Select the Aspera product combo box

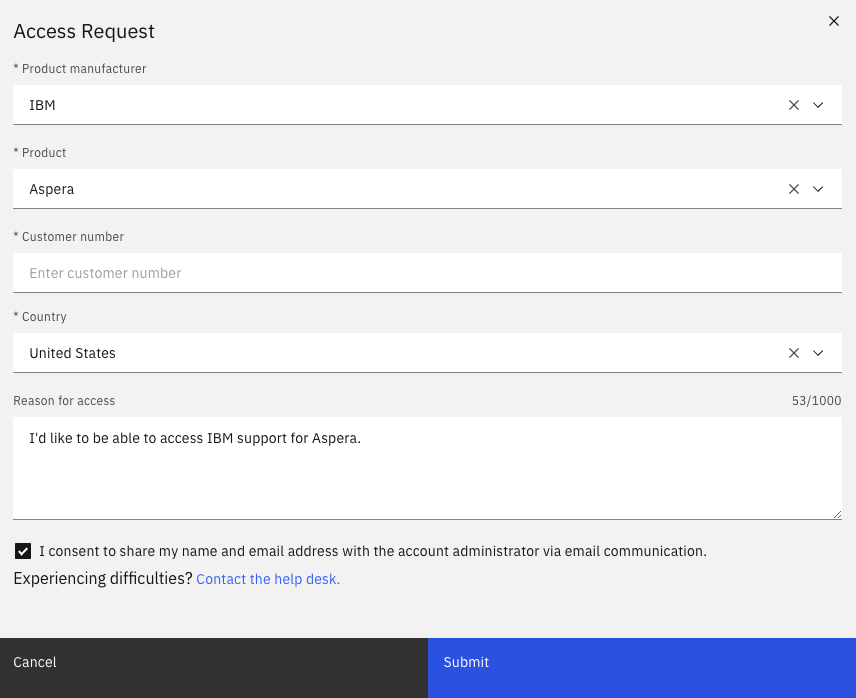click(427, 189)
